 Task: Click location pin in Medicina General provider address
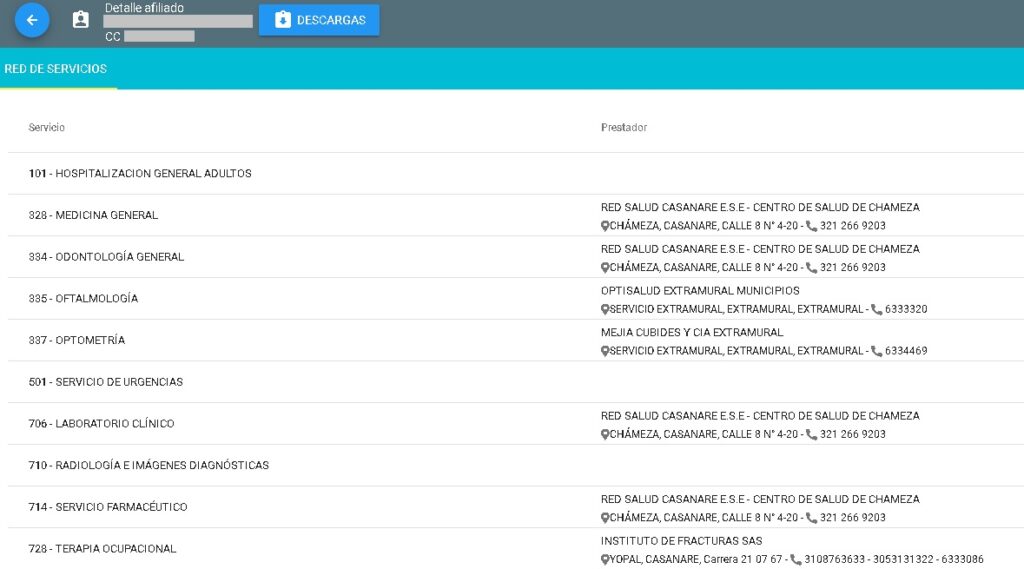(605, 226)
